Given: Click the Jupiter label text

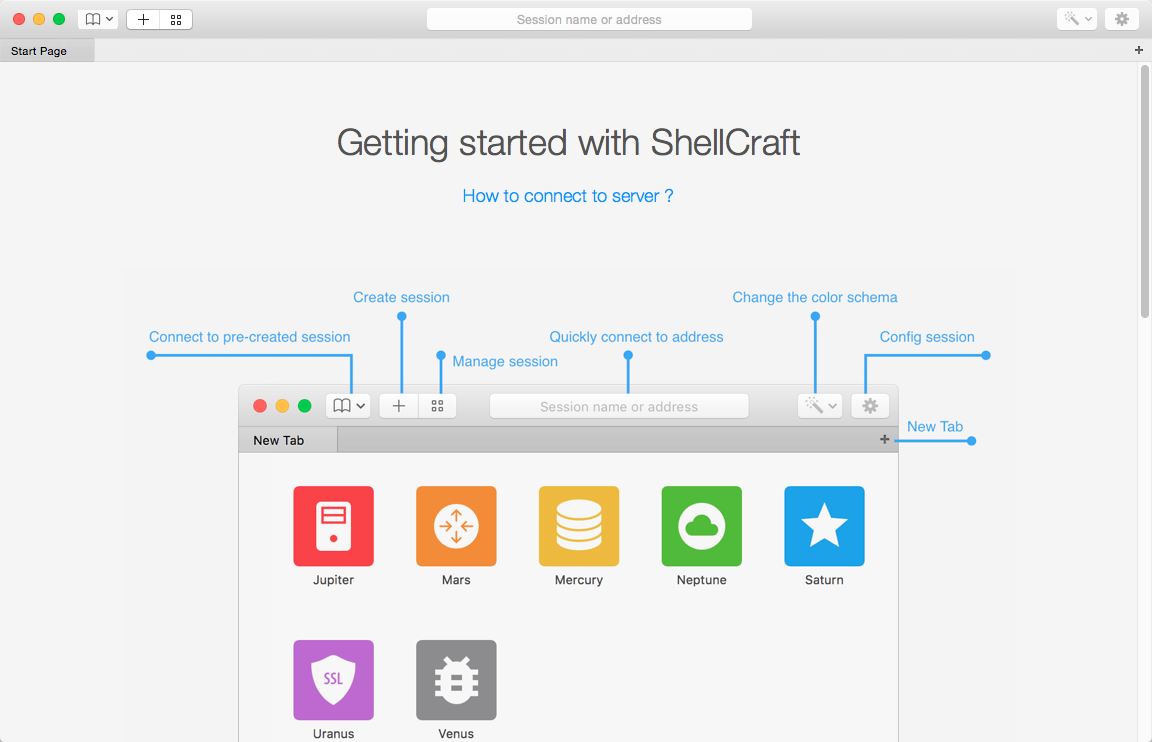Looking at the screenshot, I should click(x=334, y=580).
